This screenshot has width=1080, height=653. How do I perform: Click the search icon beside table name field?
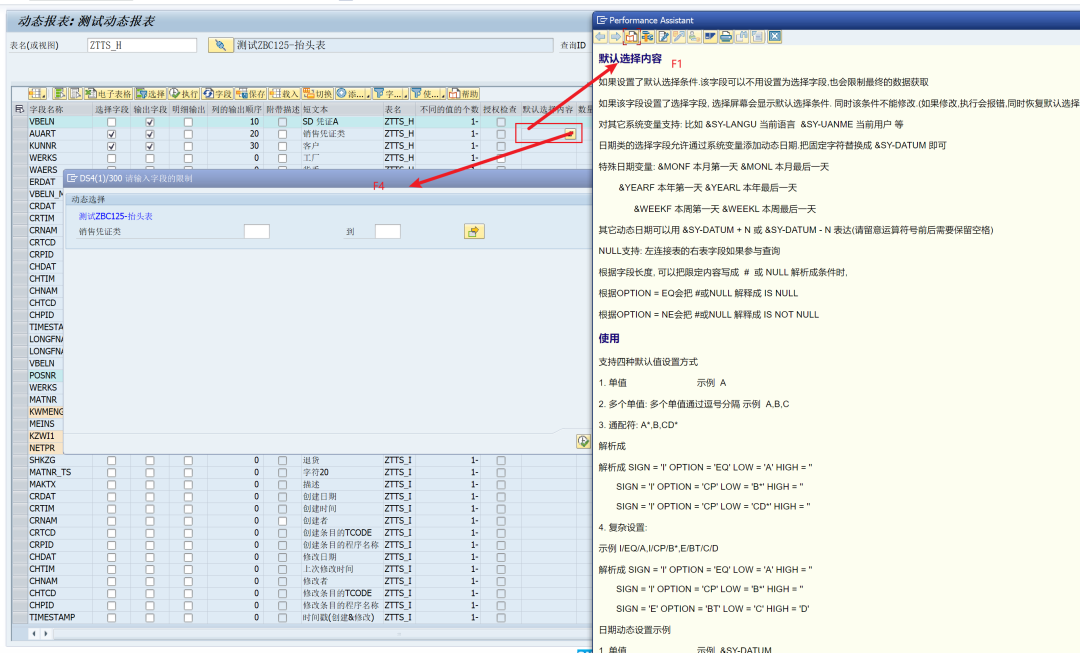[221, 45]
